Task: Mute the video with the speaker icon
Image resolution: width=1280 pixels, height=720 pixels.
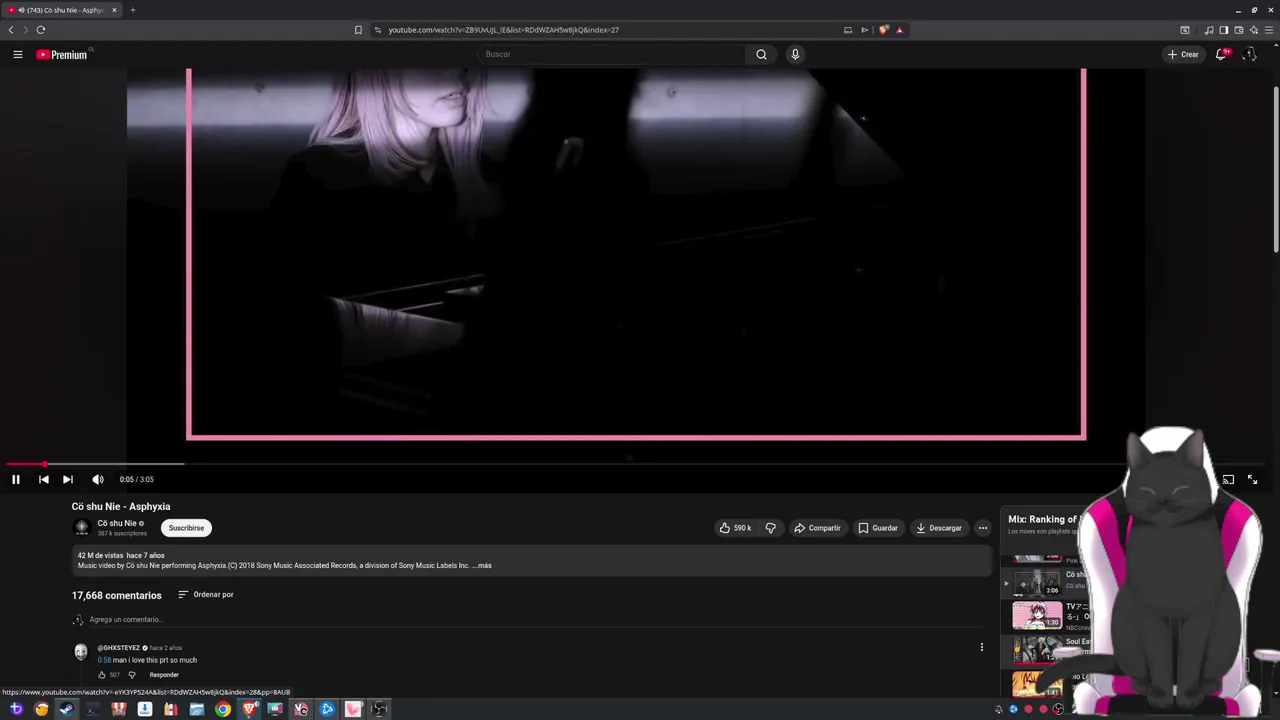Action: click(x=97, y=480)
